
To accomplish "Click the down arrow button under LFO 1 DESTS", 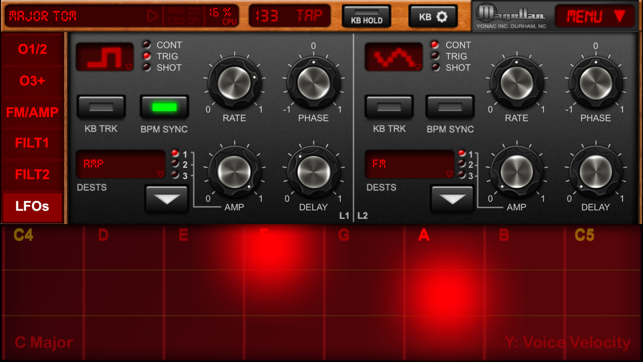I will click(166, 199).
